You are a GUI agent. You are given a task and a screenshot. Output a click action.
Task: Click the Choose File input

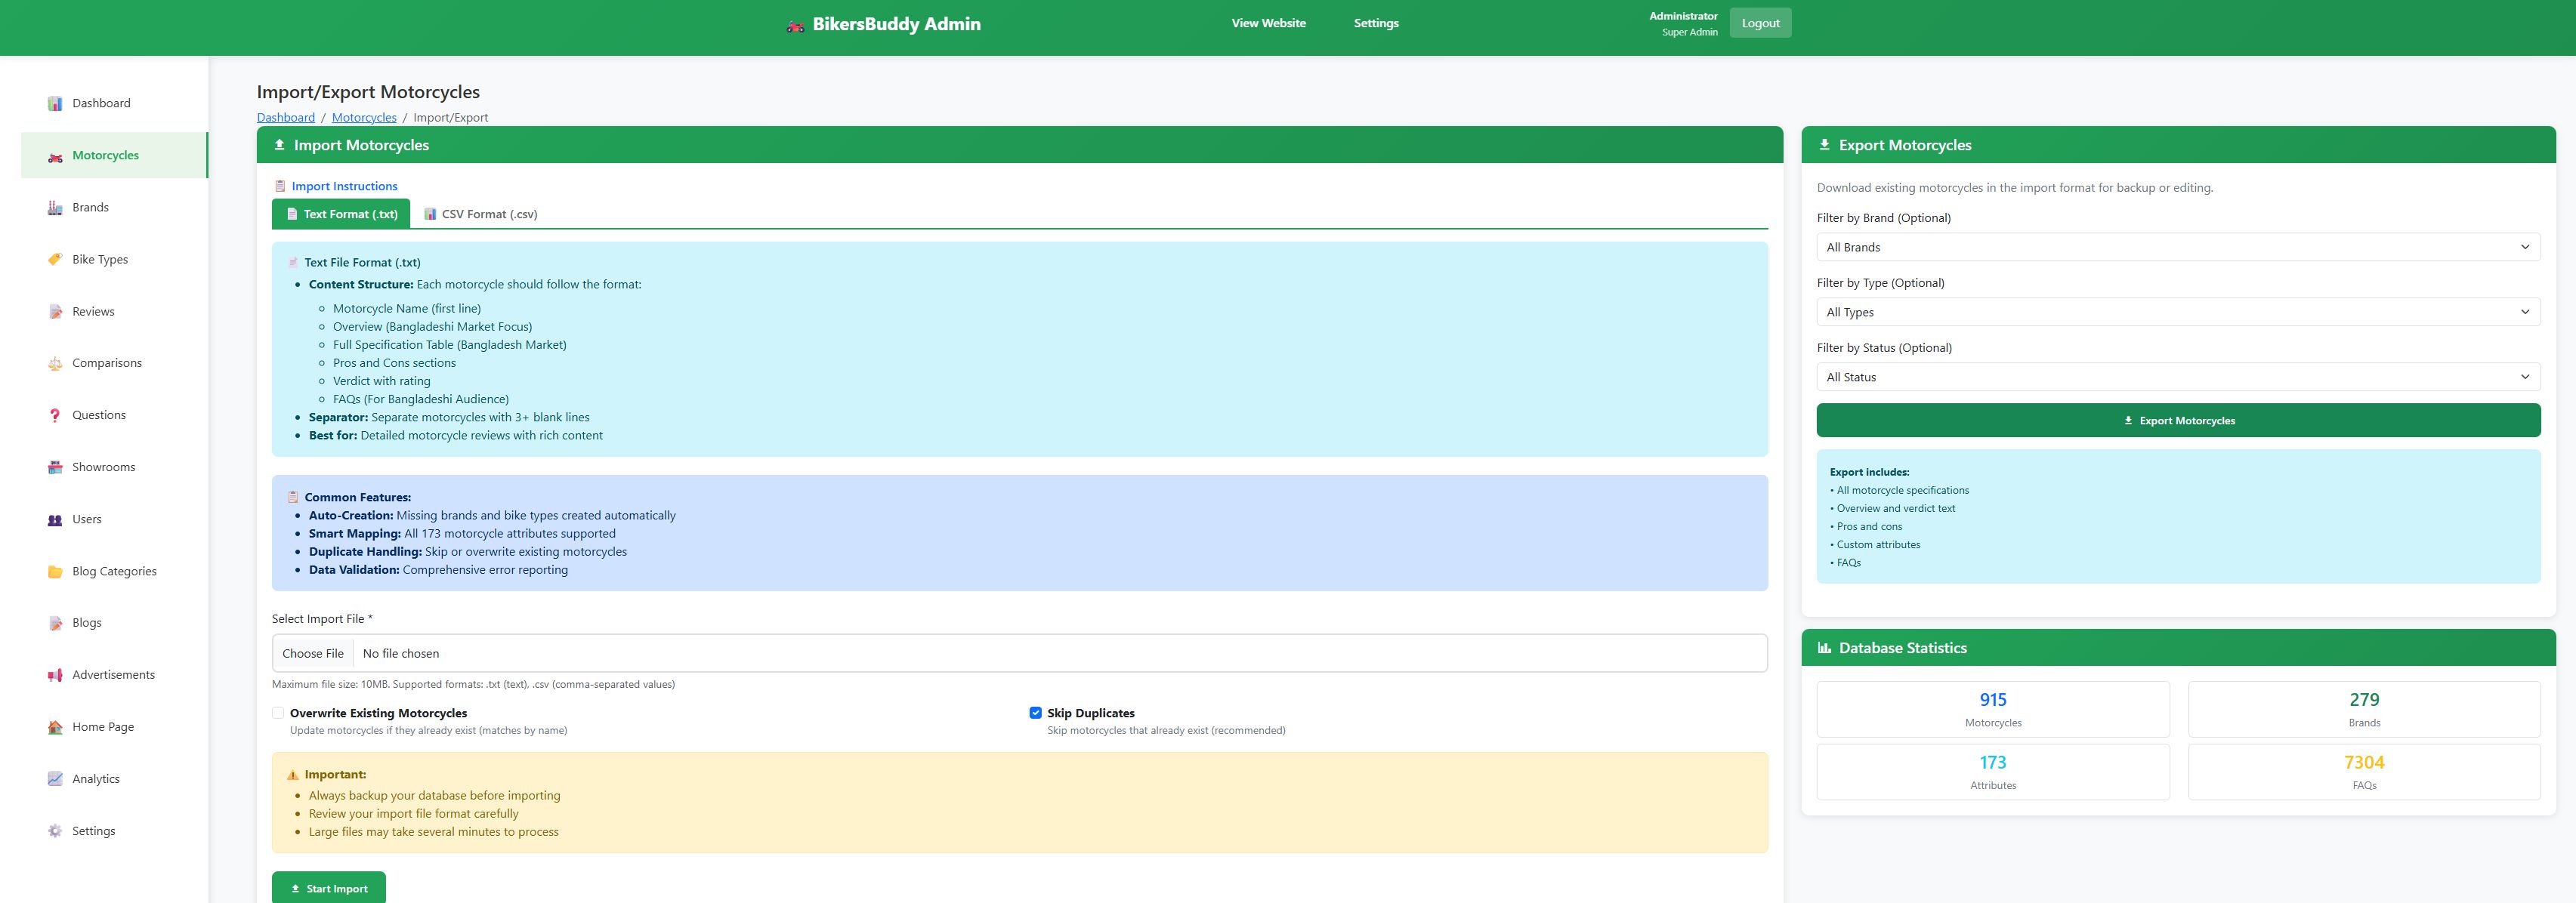point(313,654)
